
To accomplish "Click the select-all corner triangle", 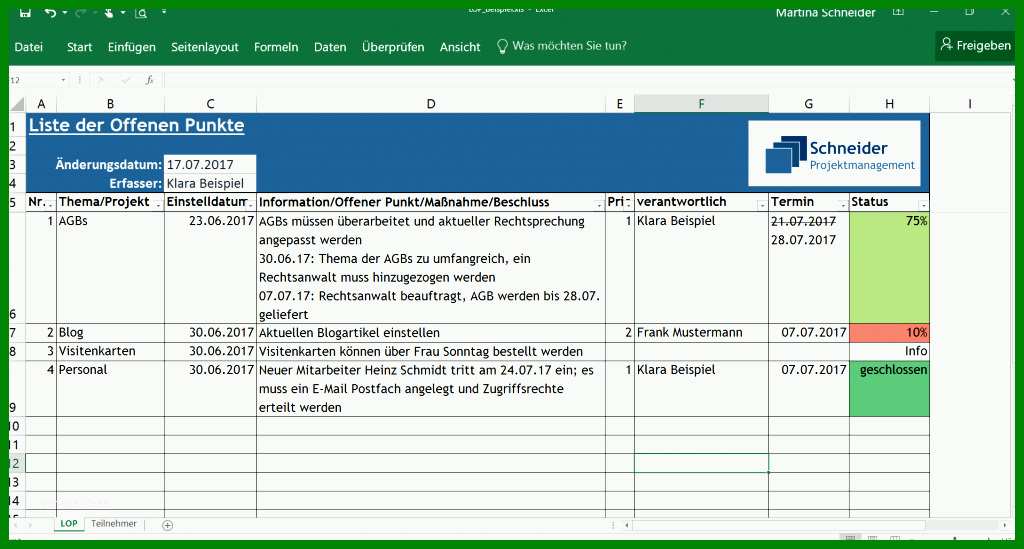I will 18,104.
